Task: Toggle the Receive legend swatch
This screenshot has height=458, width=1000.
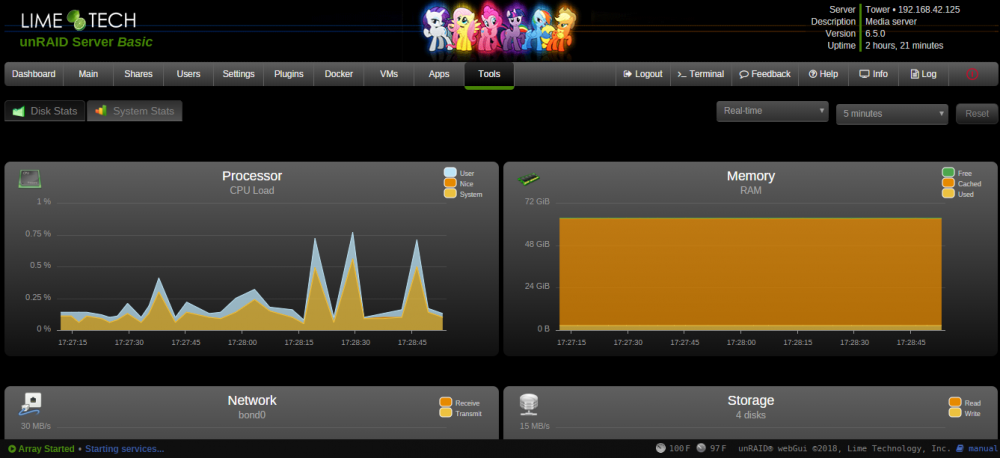Action: (x=446, y=403)
